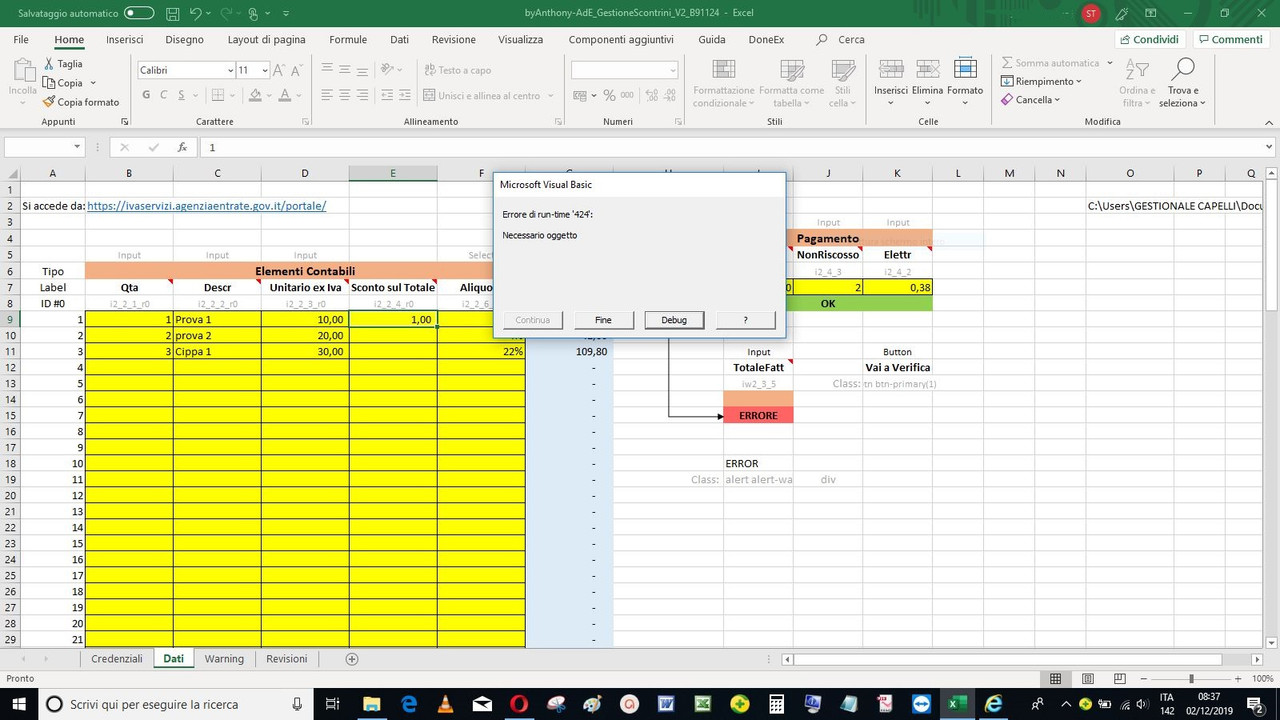1280x720 pixels.
Task: Click the Excel icon in the taskbar
Action: click(957, 704)
